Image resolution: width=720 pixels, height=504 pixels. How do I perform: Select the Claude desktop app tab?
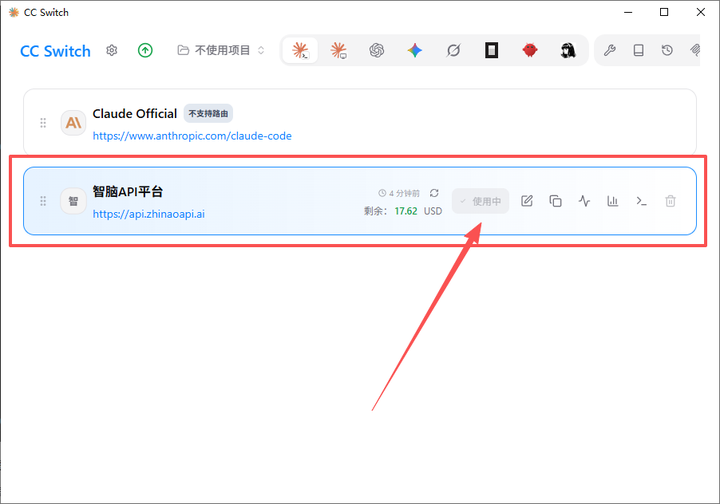(x=338, y=50)
